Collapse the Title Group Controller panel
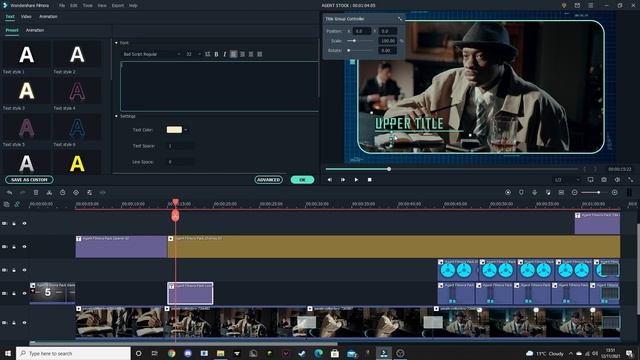Screen dimensions: 640x360 (x=400, y=19)
